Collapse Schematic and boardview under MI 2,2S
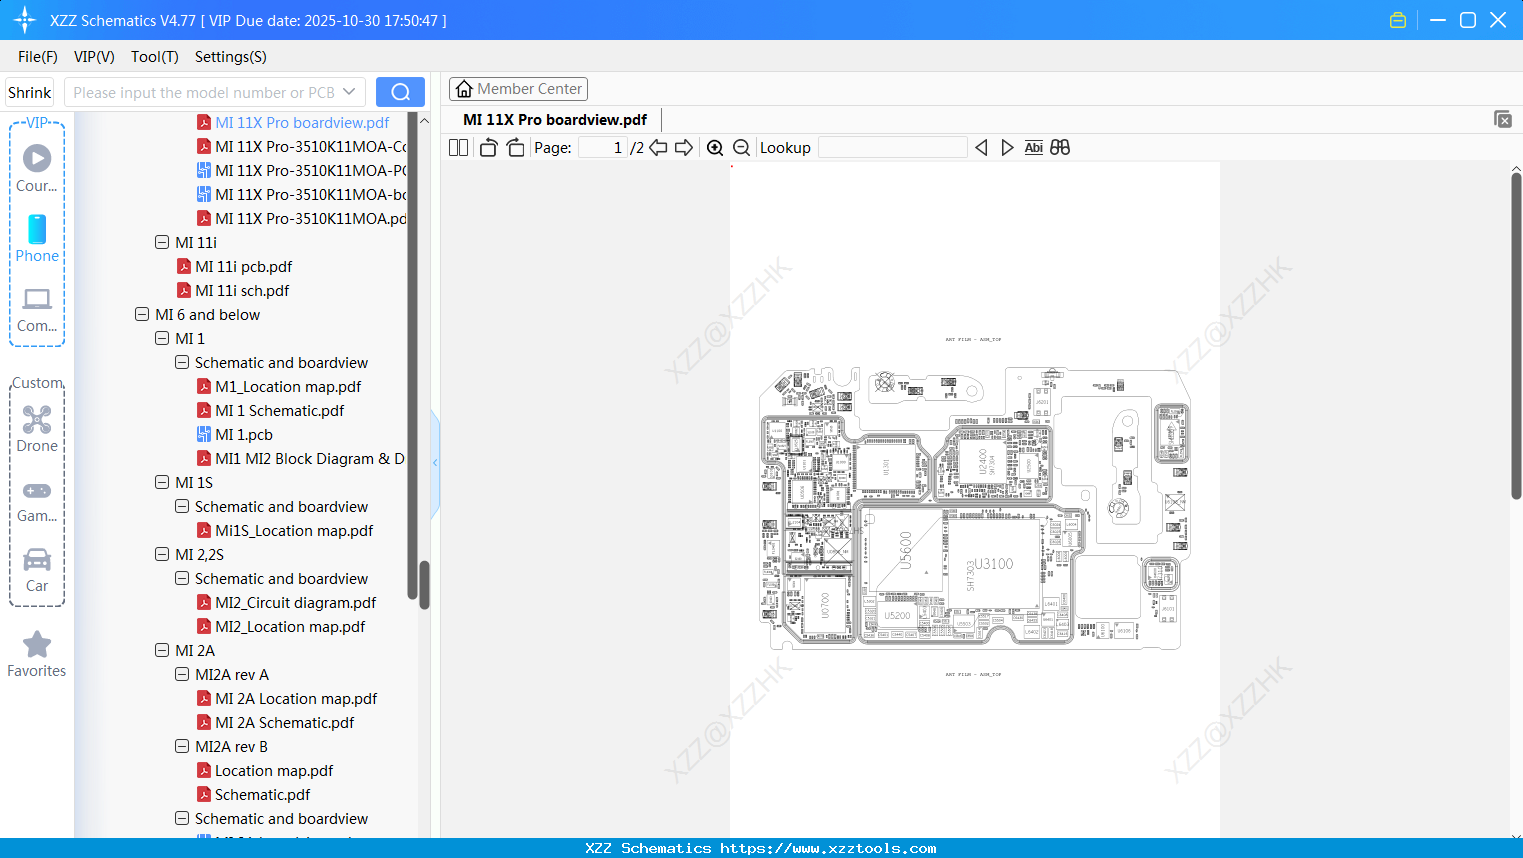Screen dimensions: 1523x858 tap(182, 578)
